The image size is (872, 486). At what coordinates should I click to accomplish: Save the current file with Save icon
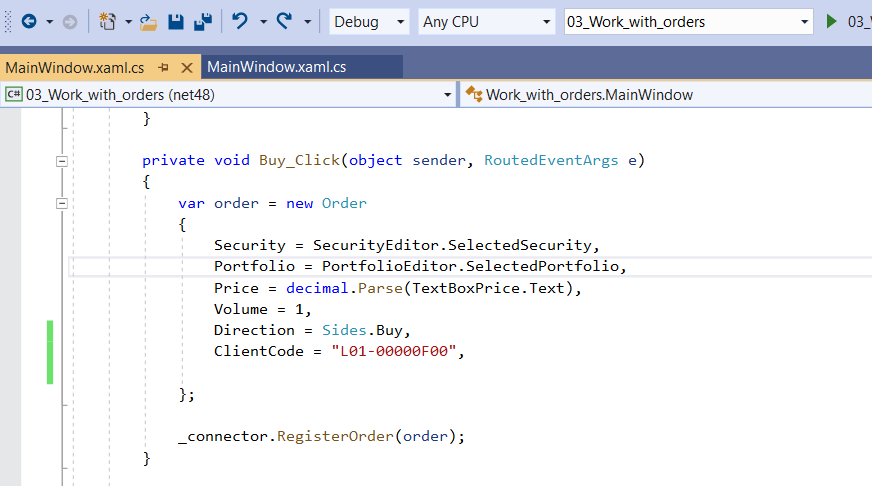175,21
